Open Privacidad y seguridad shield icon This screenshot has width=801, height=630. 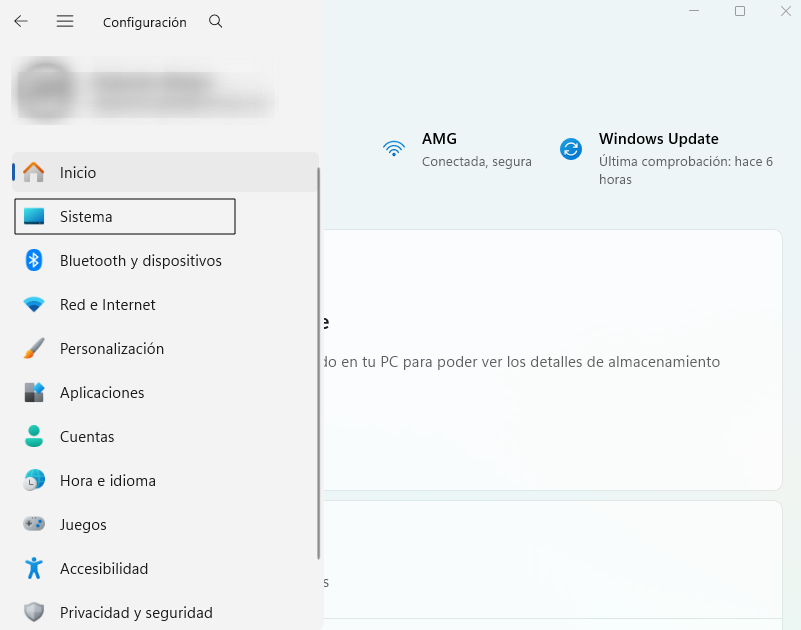pyautogui.click(x=31, y=612)
